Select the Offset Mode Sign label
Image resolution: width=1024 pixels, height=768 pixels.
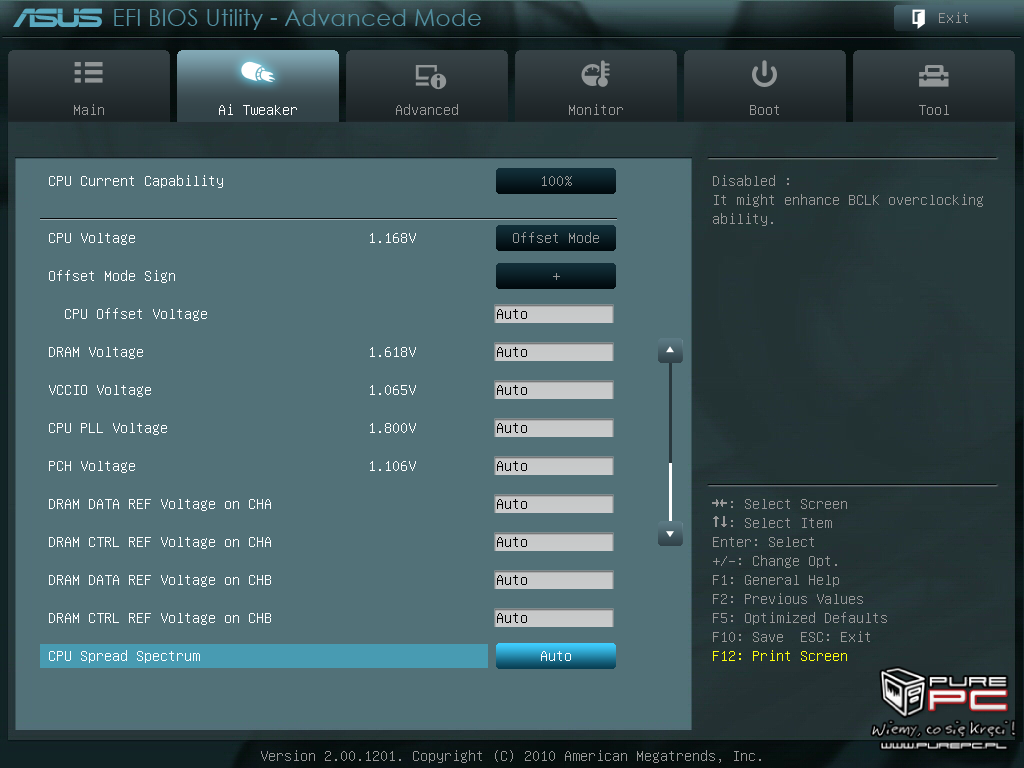pyautogui.click(x=112, y=276)
